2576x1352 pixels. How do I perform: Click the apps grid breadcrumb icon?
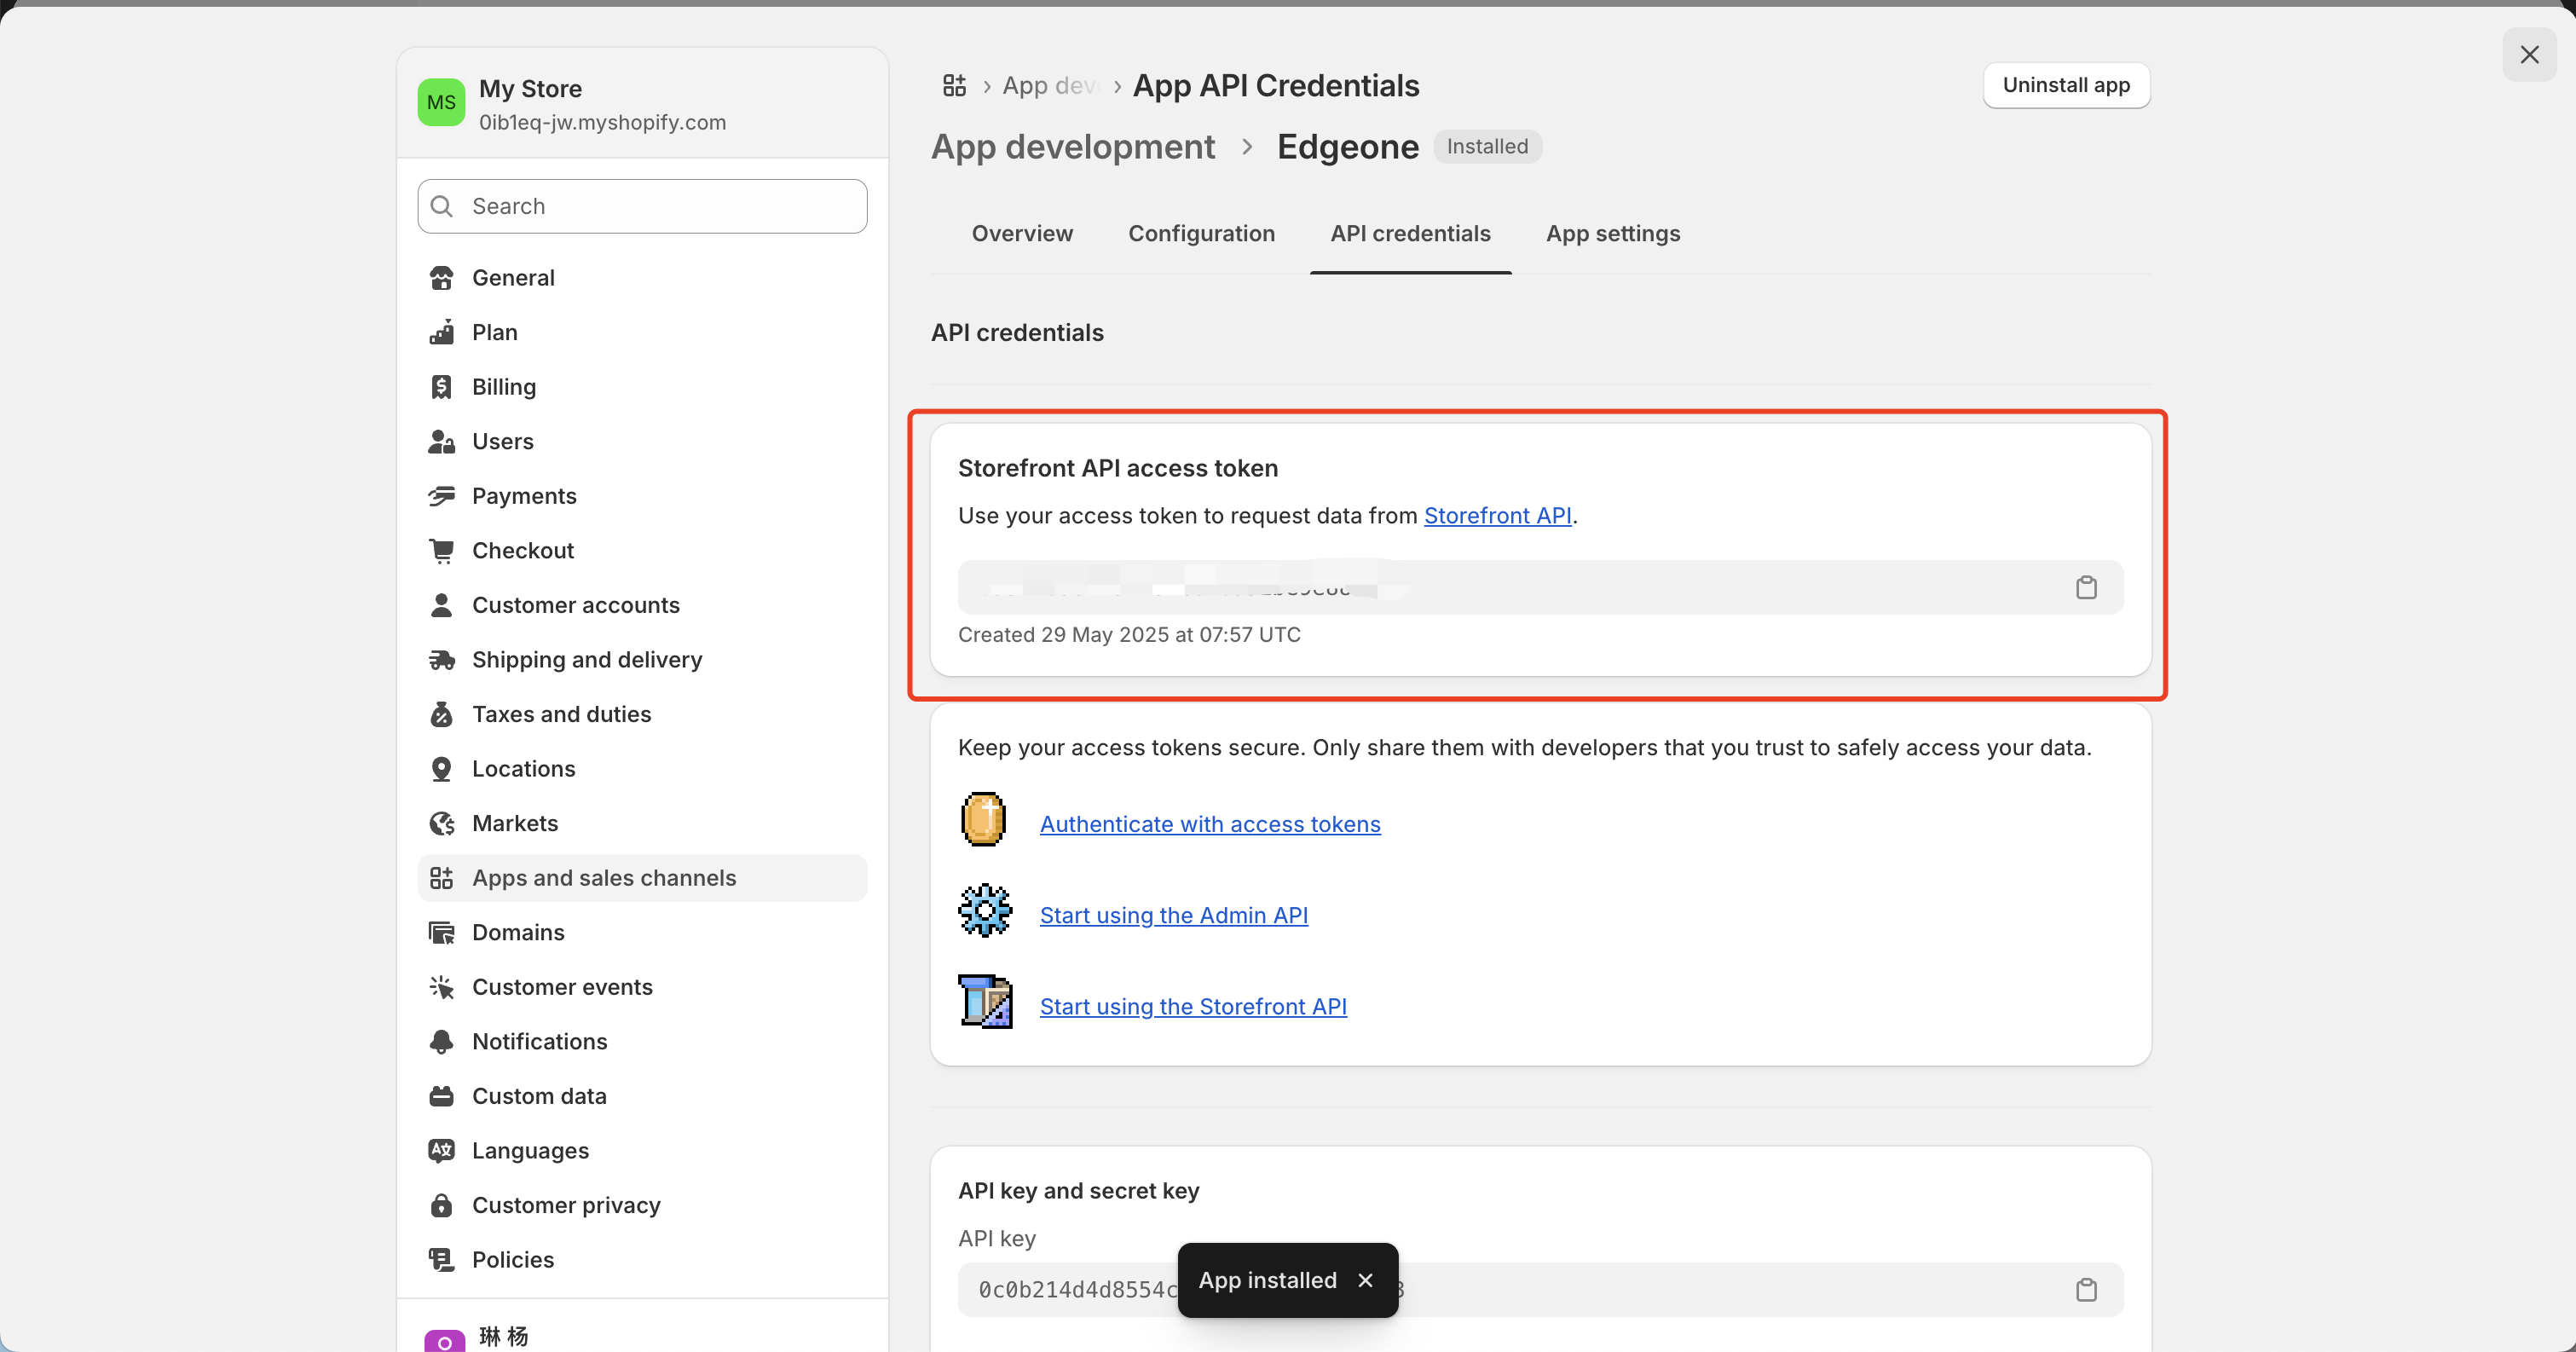(x=954, y=86)
